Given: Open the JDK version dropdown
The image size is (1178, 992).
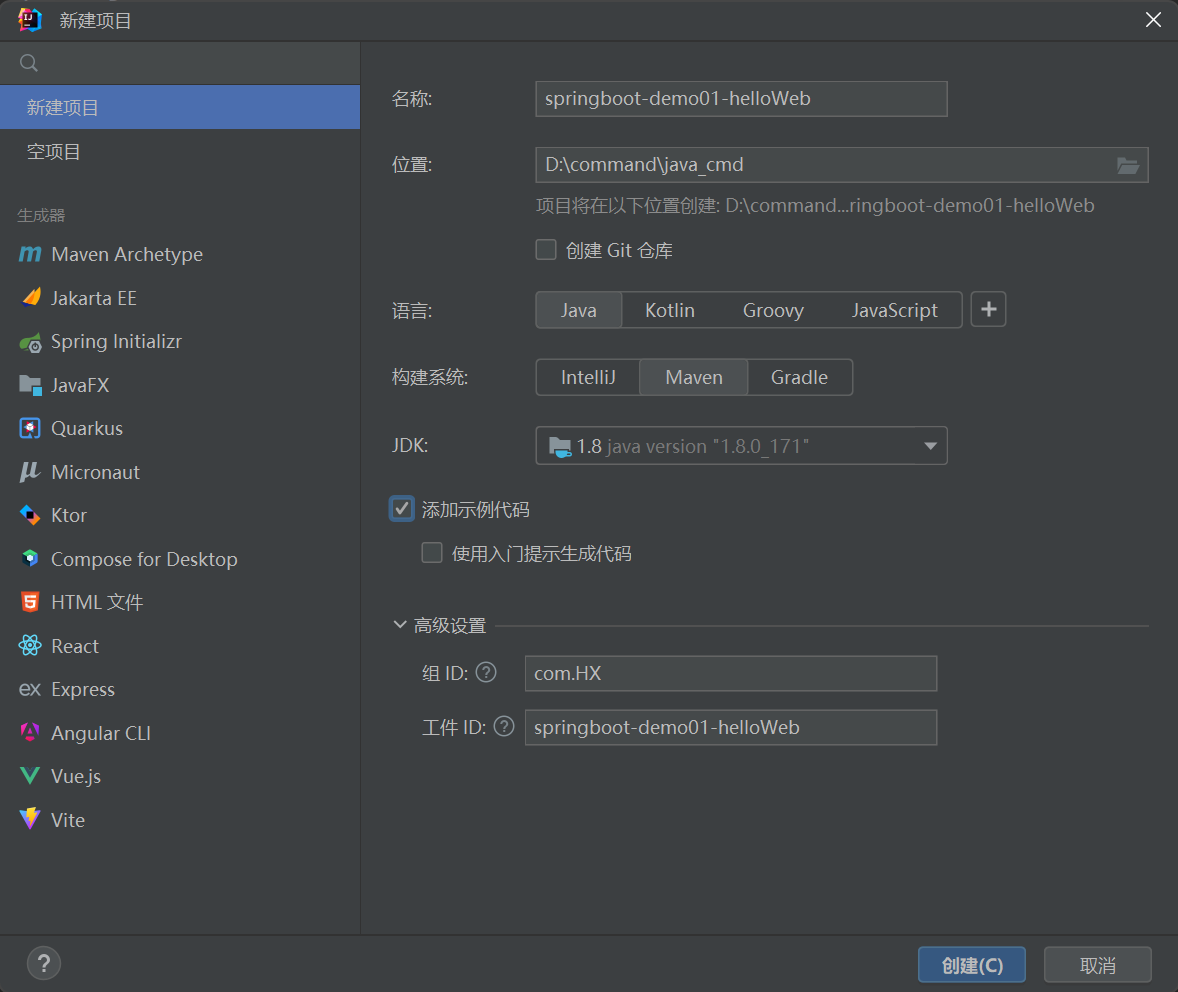Looking at the screenshot, I should click(x=930, y=446).
